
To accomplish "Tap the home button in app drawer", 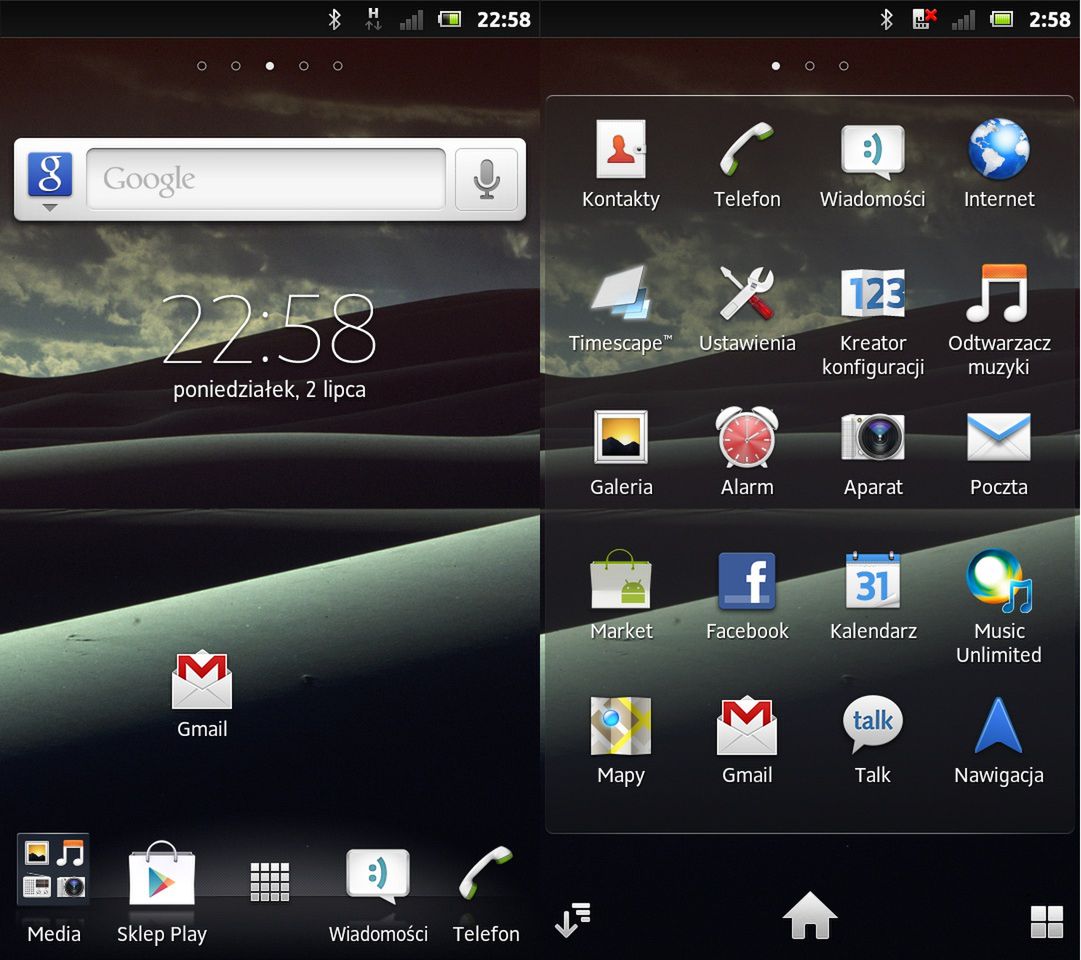I will (x=810, y=916).
